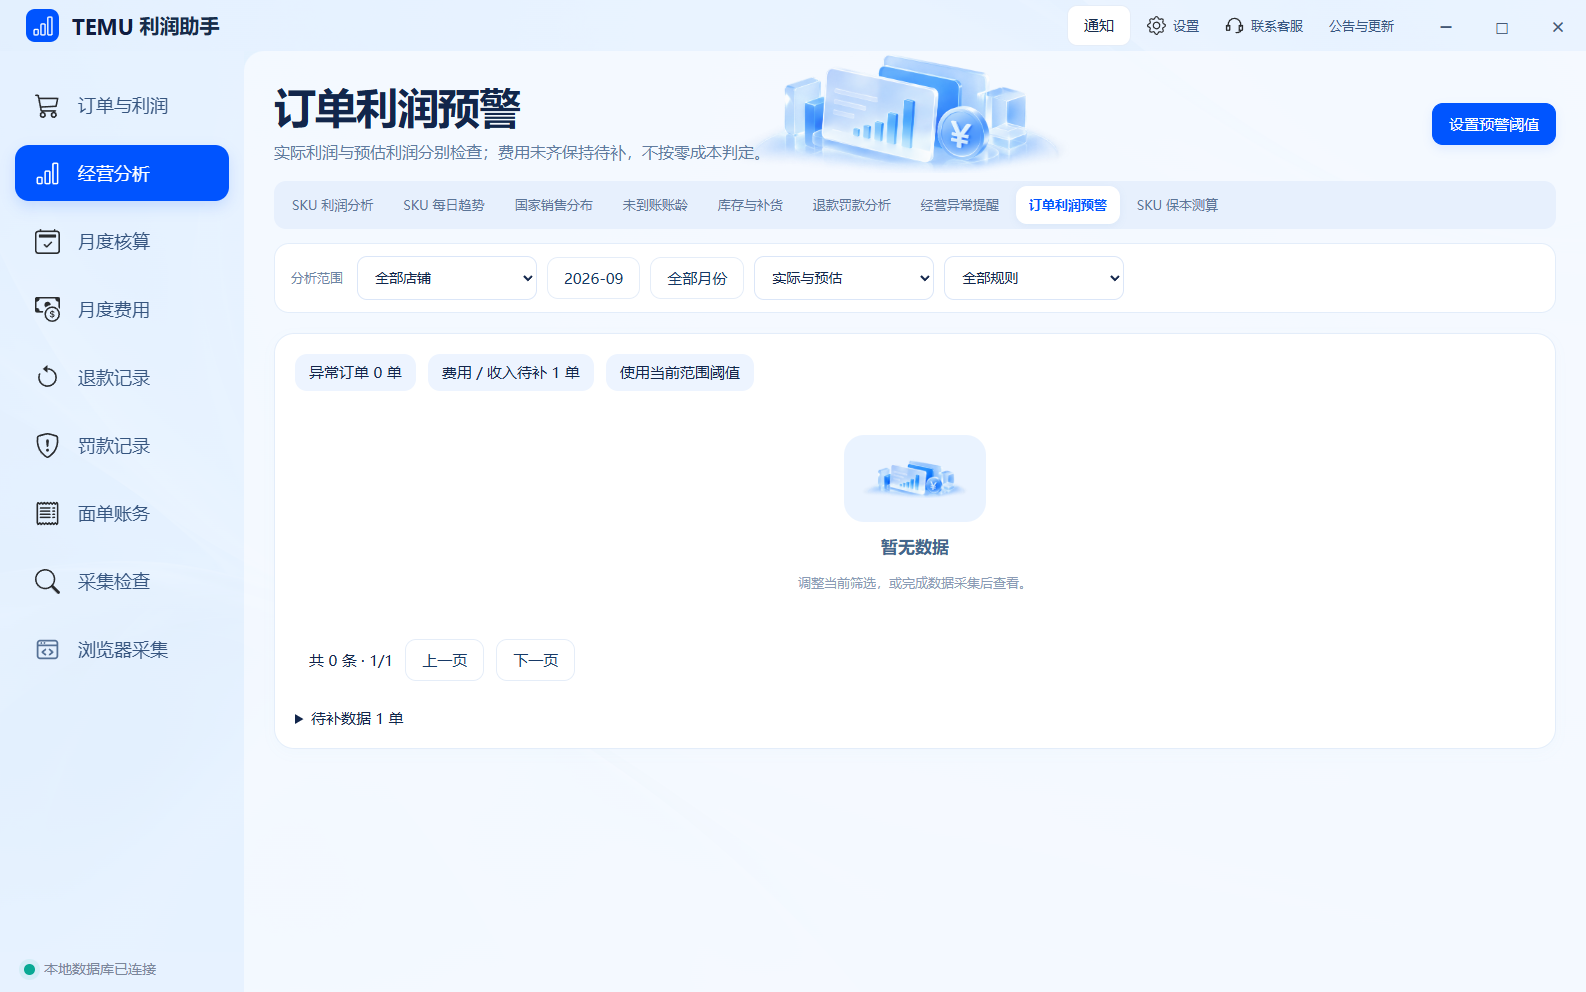The image size is (1586, 992).
Task: Switch to the 退款罚款分析 tab
Action: [x=851, y=205]
